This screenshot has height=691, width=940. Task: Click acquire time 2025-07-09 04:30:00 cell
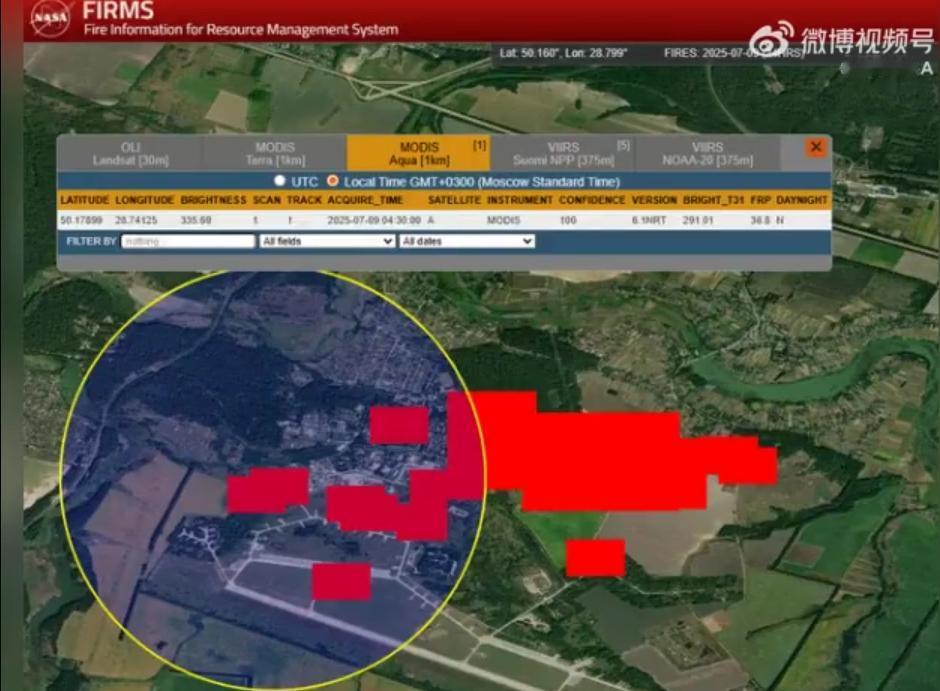[374, 221]
